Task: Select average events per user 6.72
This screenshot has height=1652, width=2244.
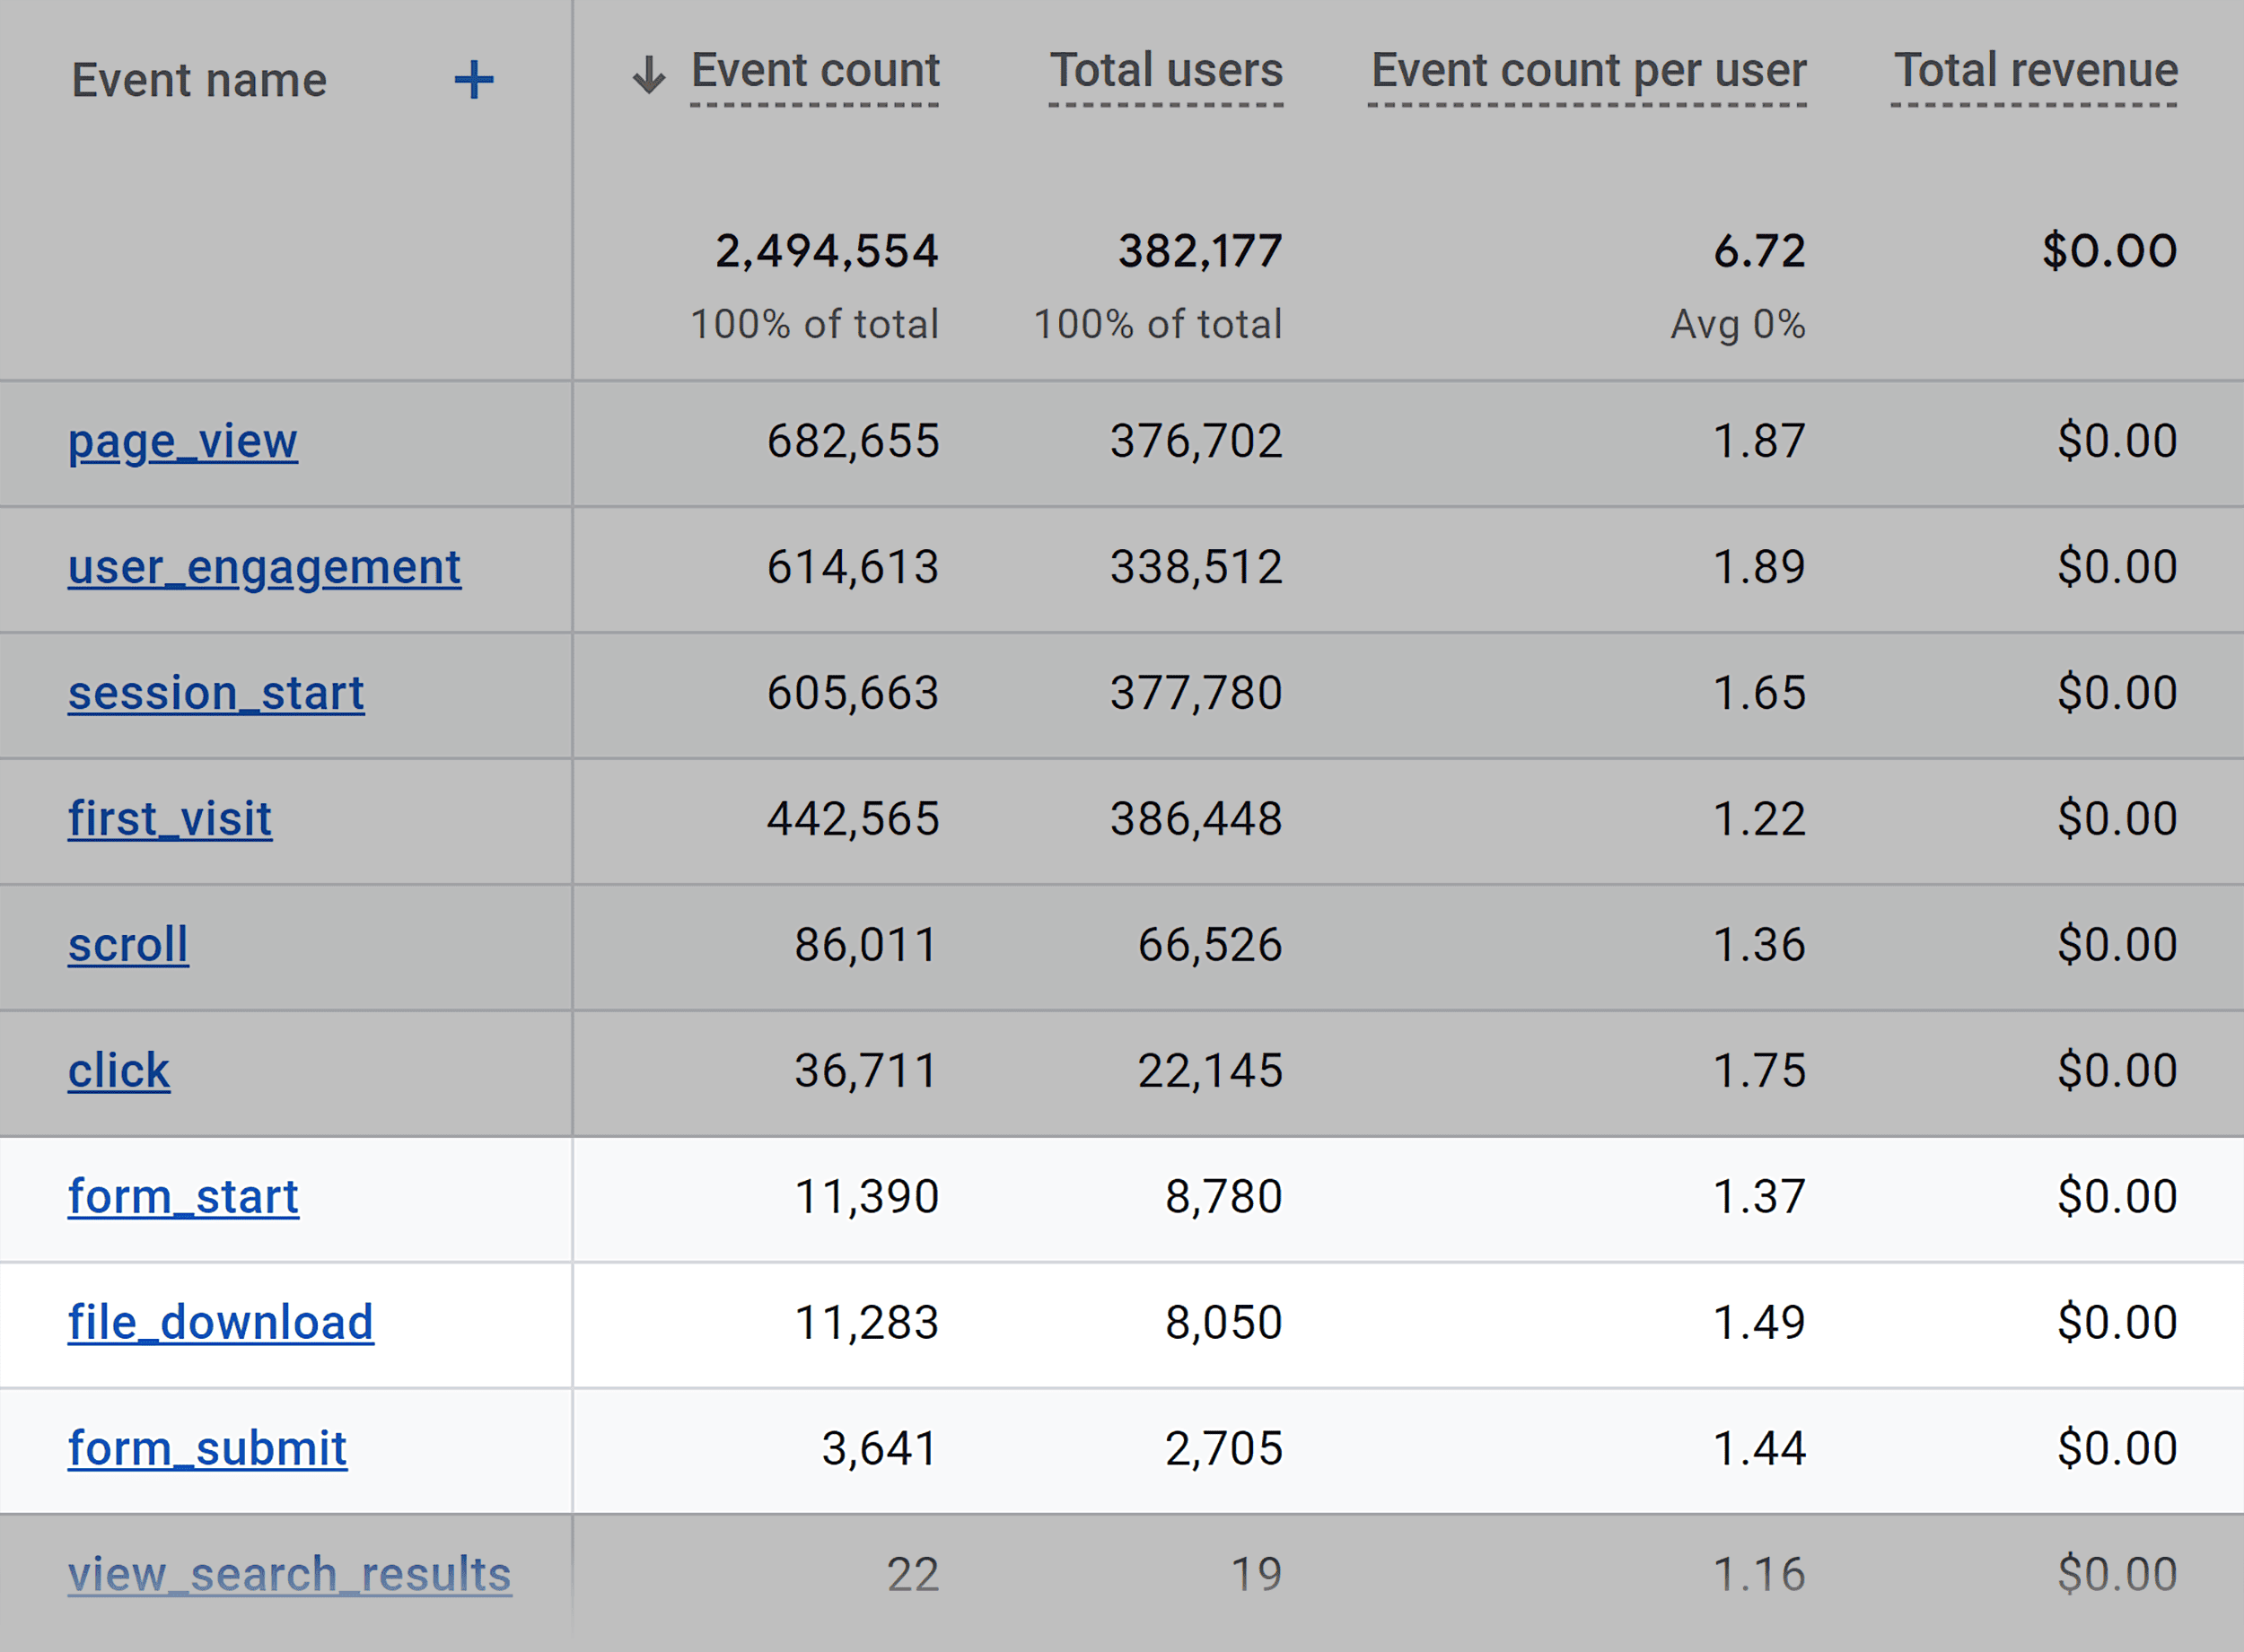Action: [x=1760, y=251]
